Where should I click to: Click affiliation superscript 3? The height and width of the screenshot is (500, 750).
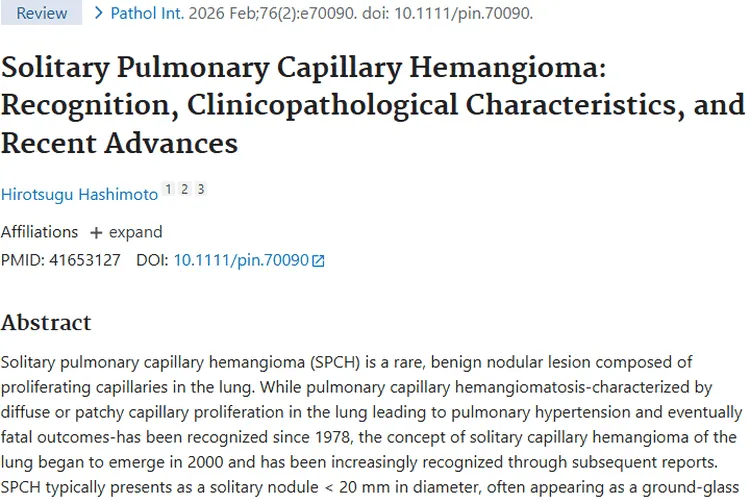point(200,189)
